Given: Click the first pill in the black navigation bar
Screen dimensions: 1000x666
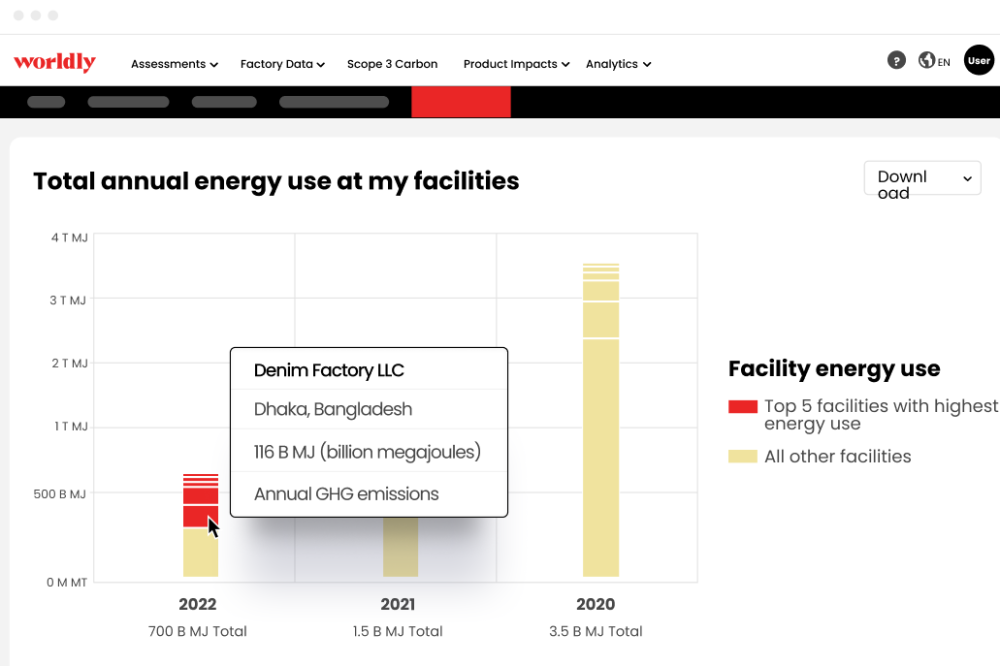Looking at the screenshot, I should [x=46, y=102].
